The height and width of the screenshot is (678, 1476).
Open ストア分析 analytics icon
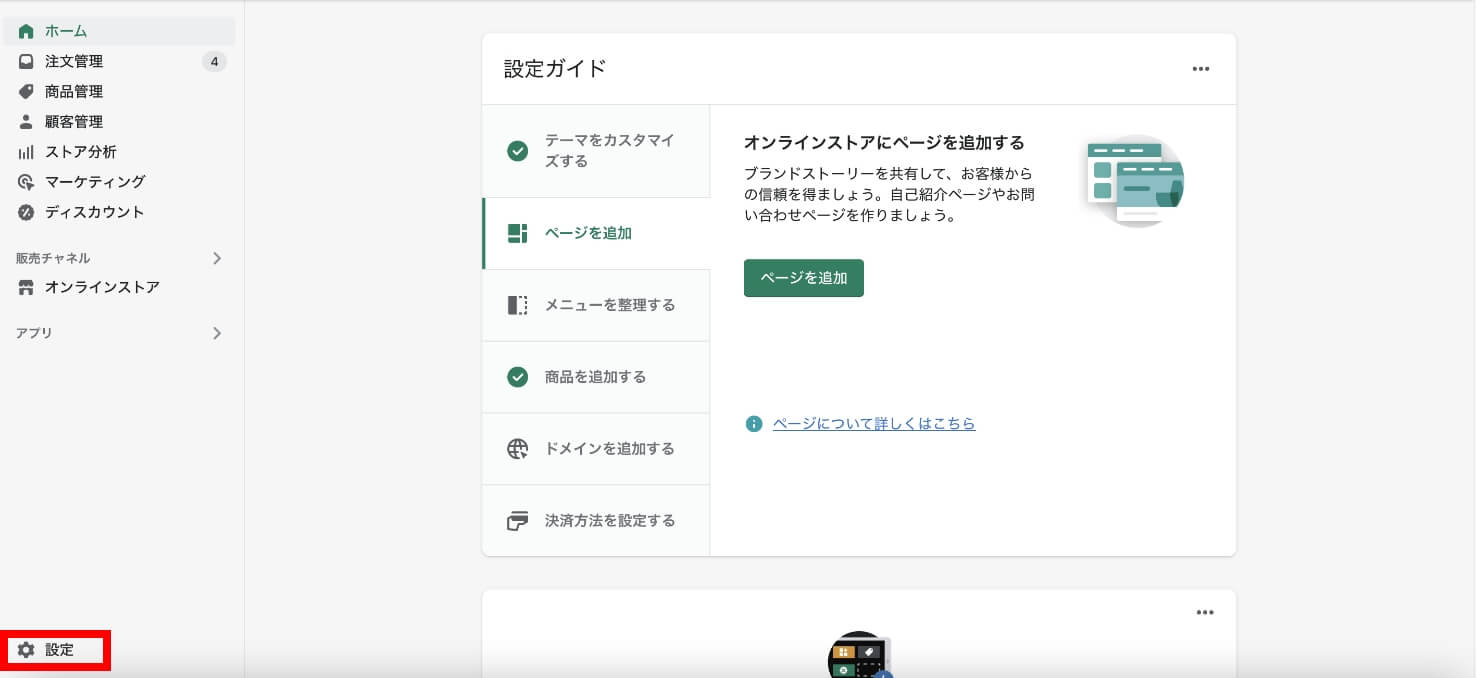pos(24,151)
